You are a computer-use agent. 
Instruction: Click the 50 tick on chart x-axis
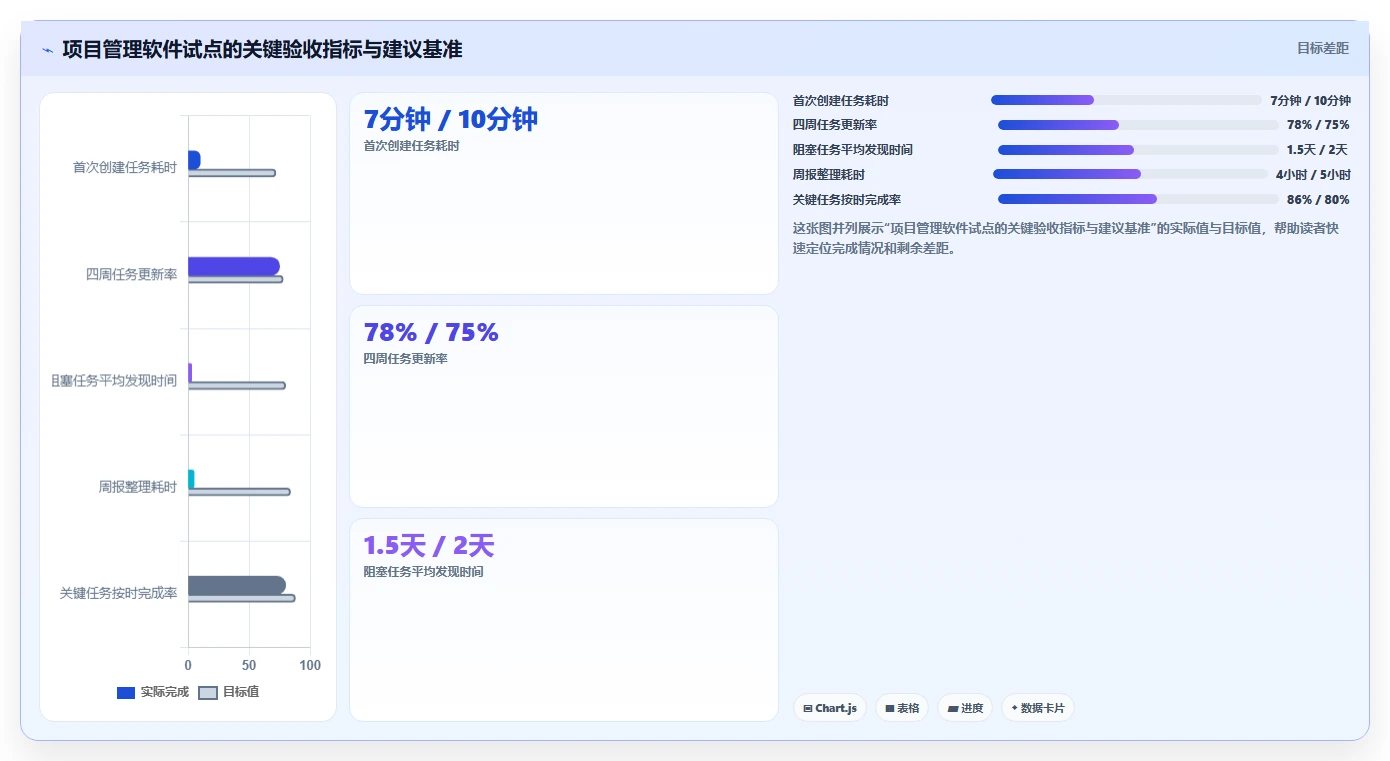[249, 665]
